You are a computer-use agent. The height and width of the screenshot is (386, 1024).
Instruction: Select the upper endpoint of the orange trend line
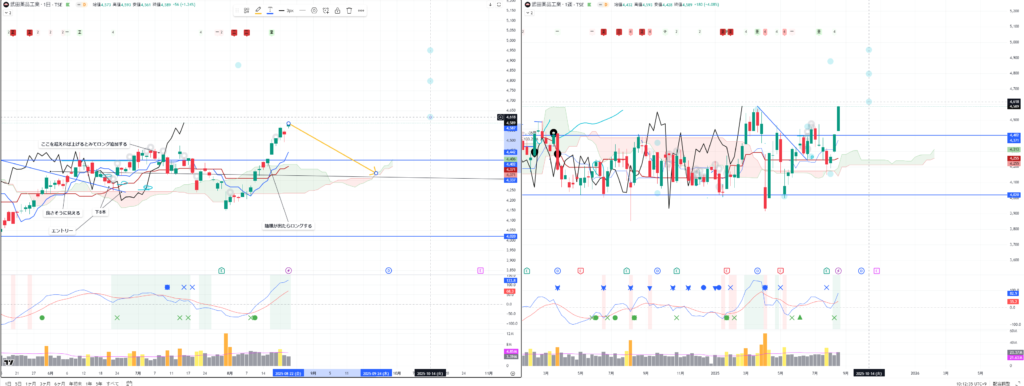pos(289,123)
